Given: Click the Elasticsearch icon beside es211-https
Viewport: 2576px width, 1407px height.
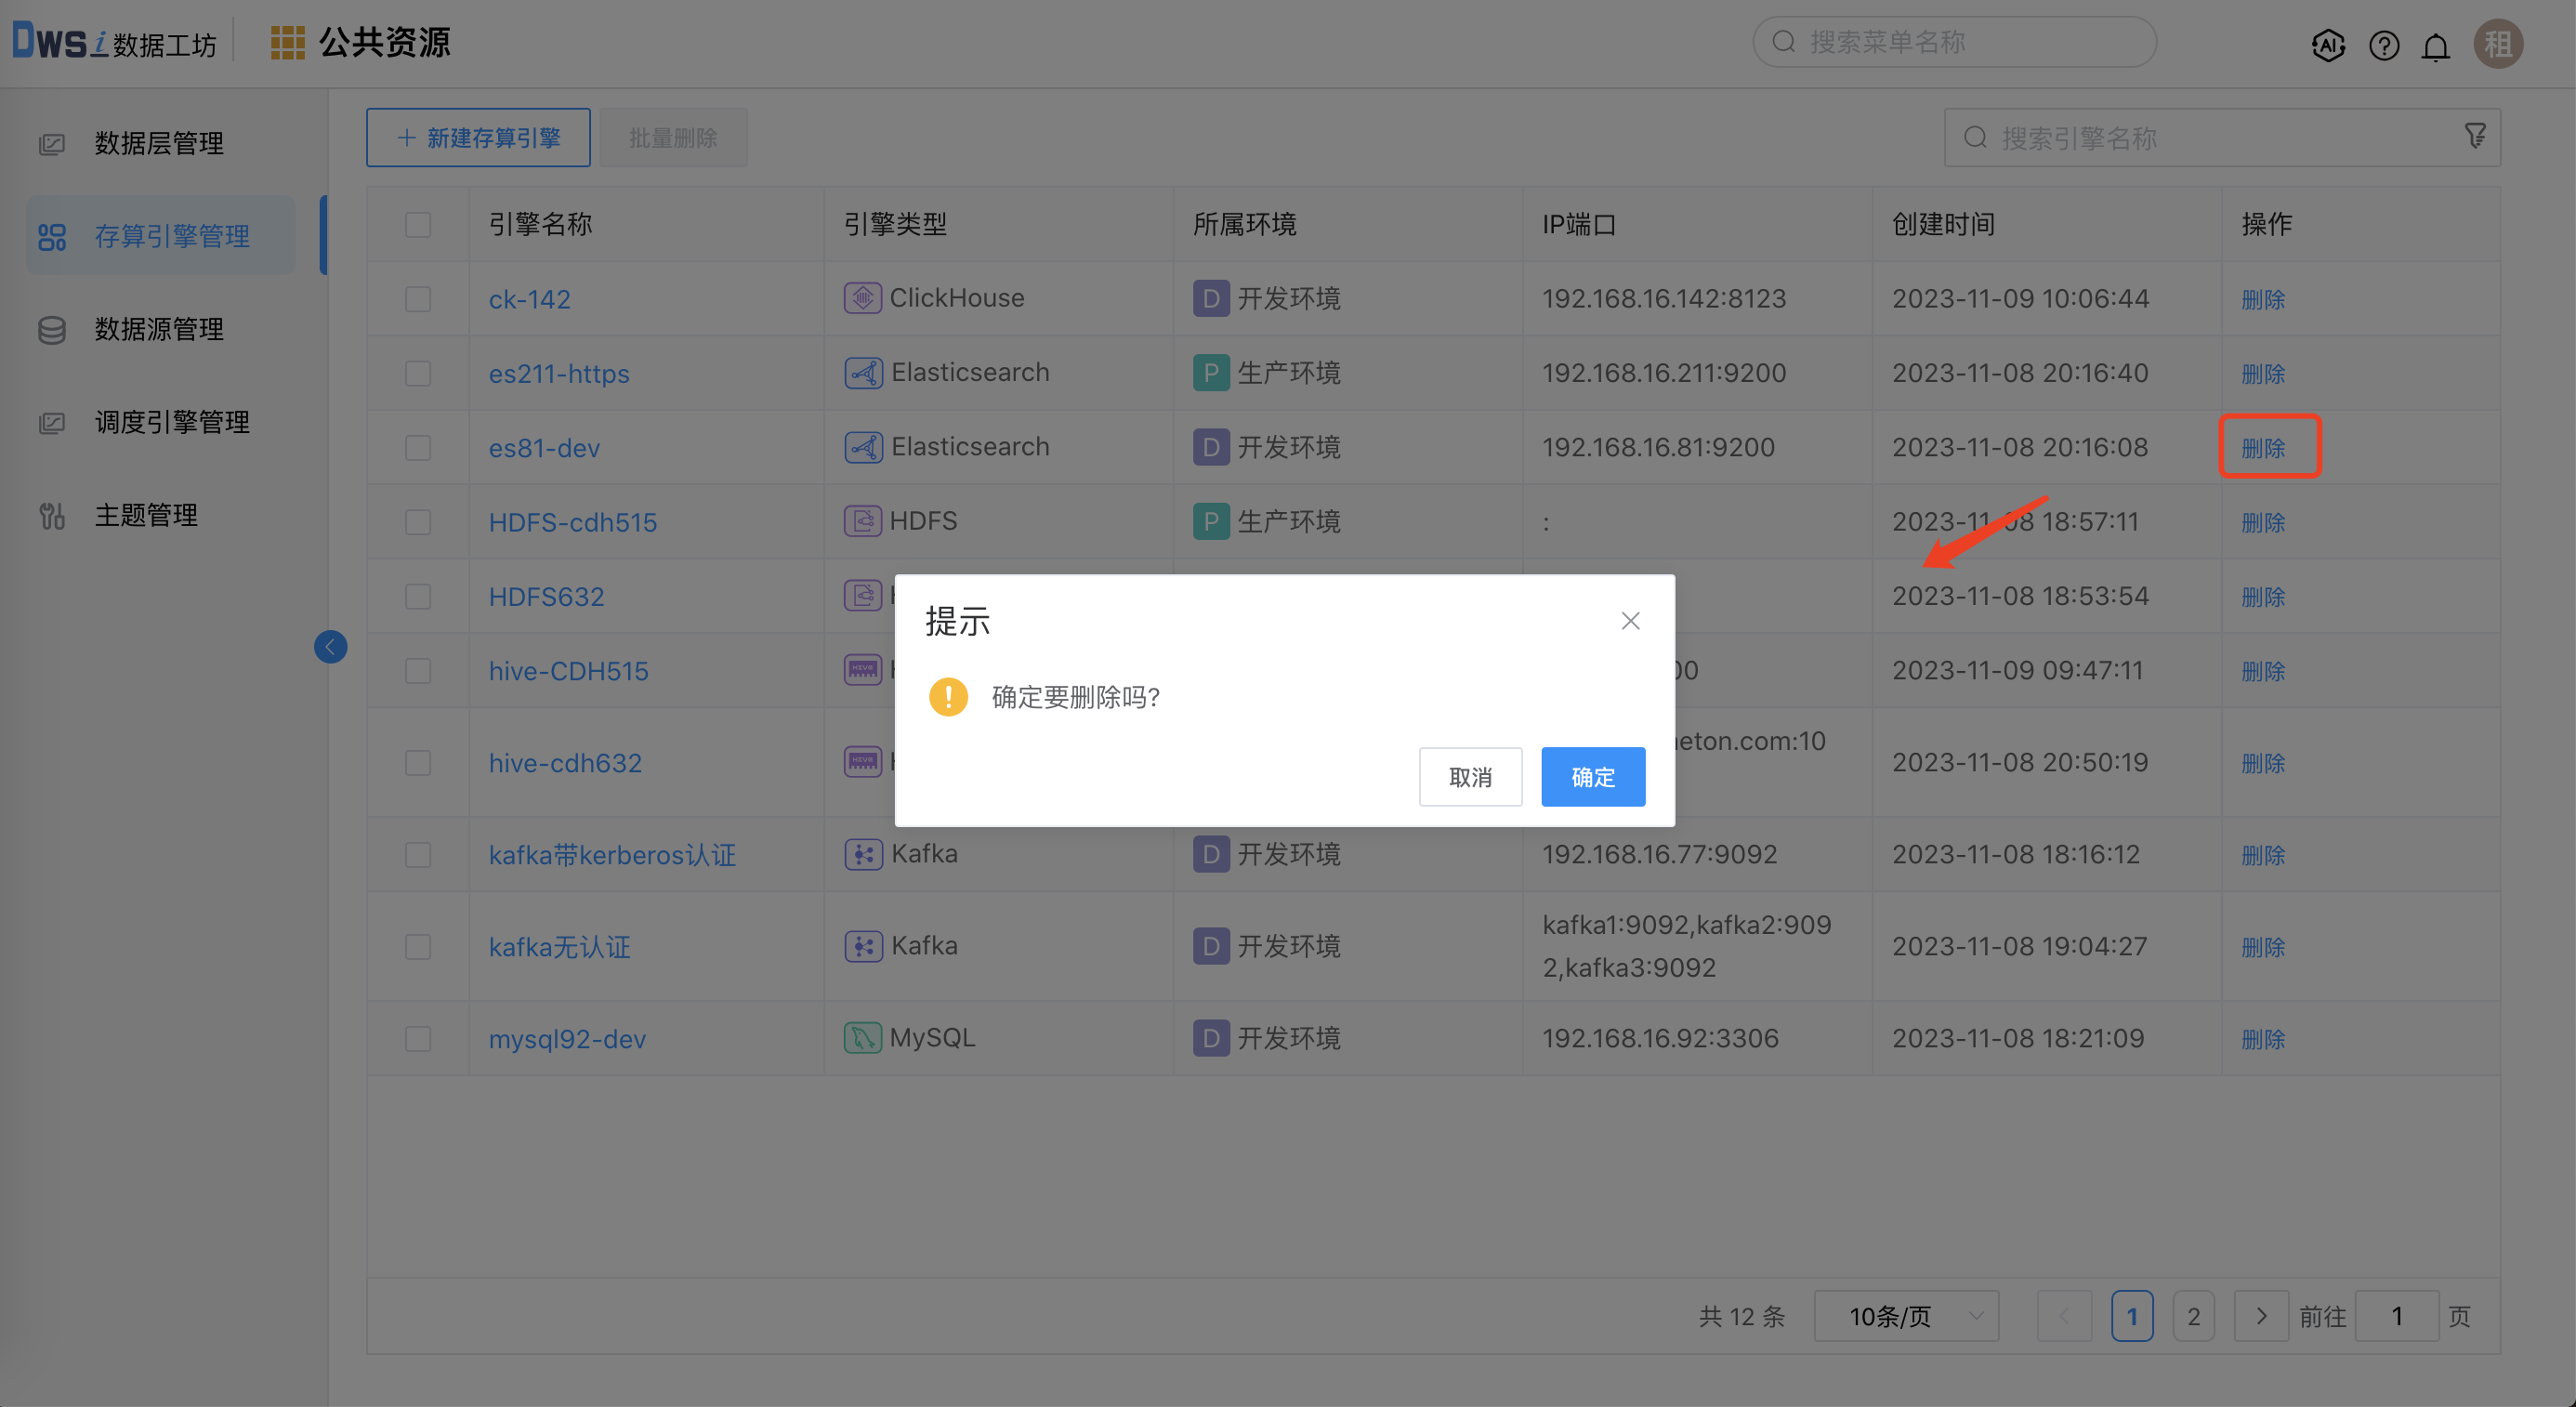Looking at the screenshot, I should pos(863,372).
